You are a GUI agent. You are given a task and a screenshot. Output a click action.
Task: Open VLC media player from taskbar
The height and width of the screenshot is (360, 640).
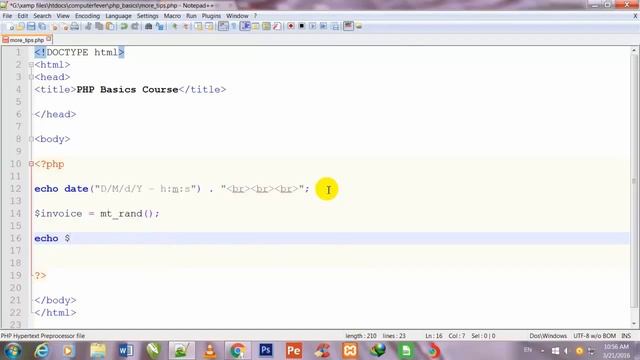[x=210, y=351]
